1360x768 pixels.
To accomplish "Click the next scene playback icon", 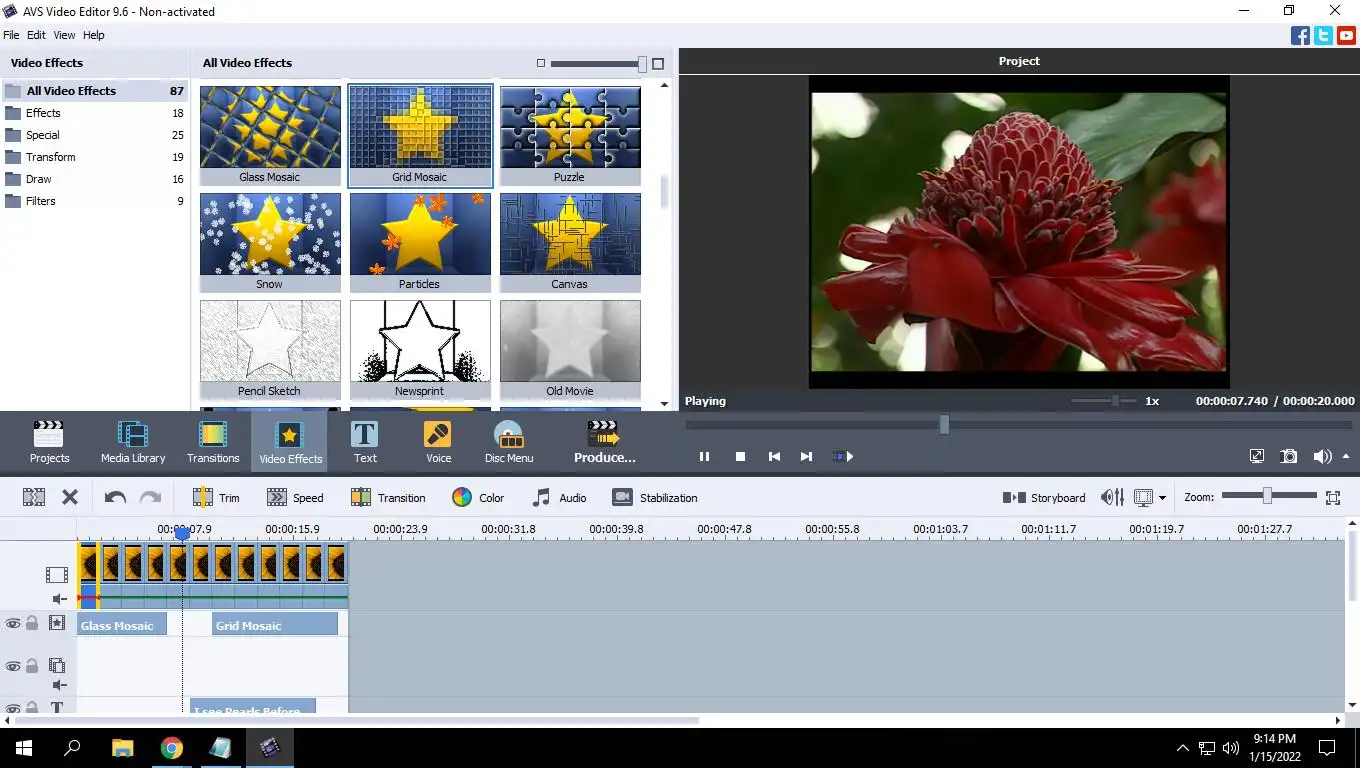I will pyautogui.click(x=843, y=456).
